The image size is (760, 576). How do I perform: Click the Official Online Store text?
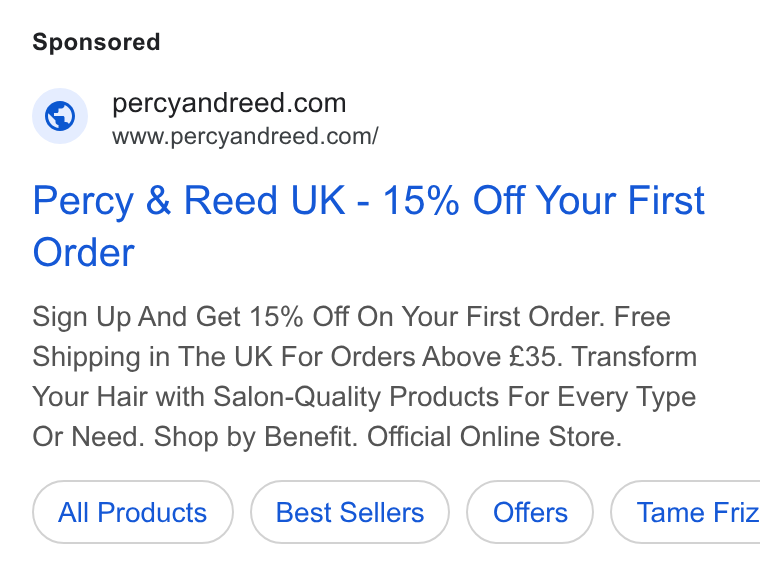[494, 436]
